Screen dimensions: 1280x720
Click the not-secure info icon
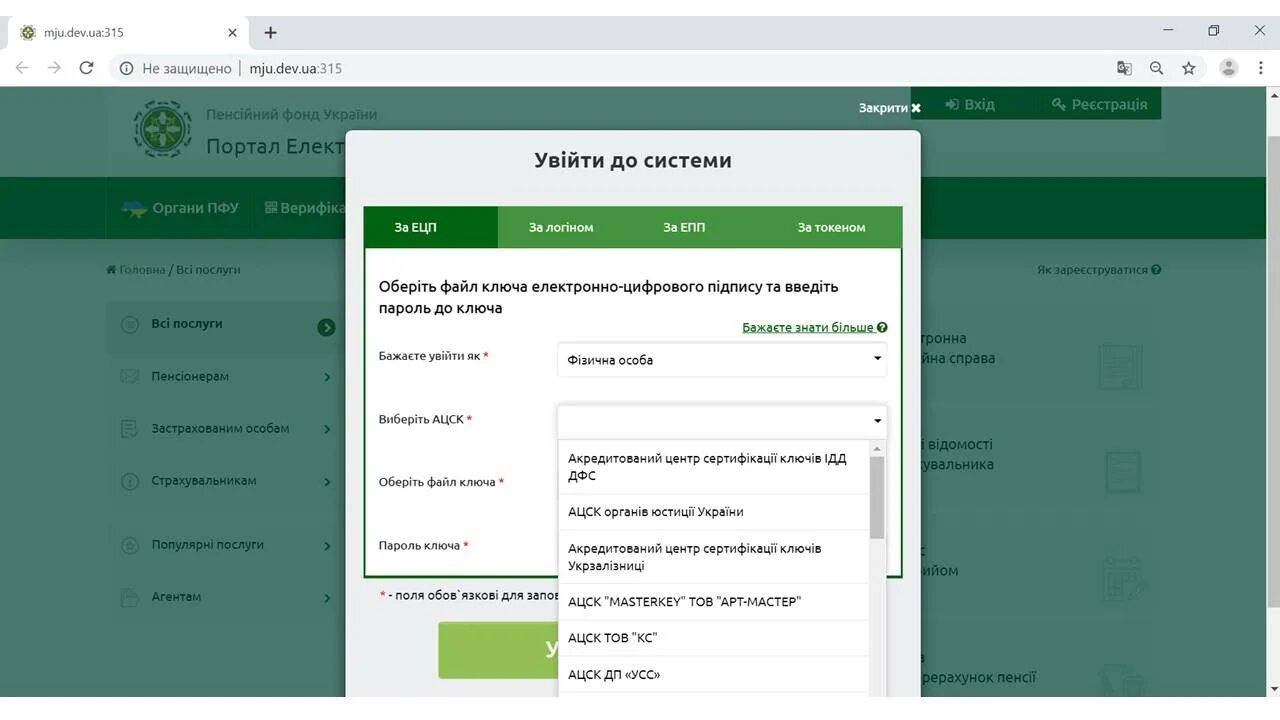pyautogui.click(x=127, y=68)
